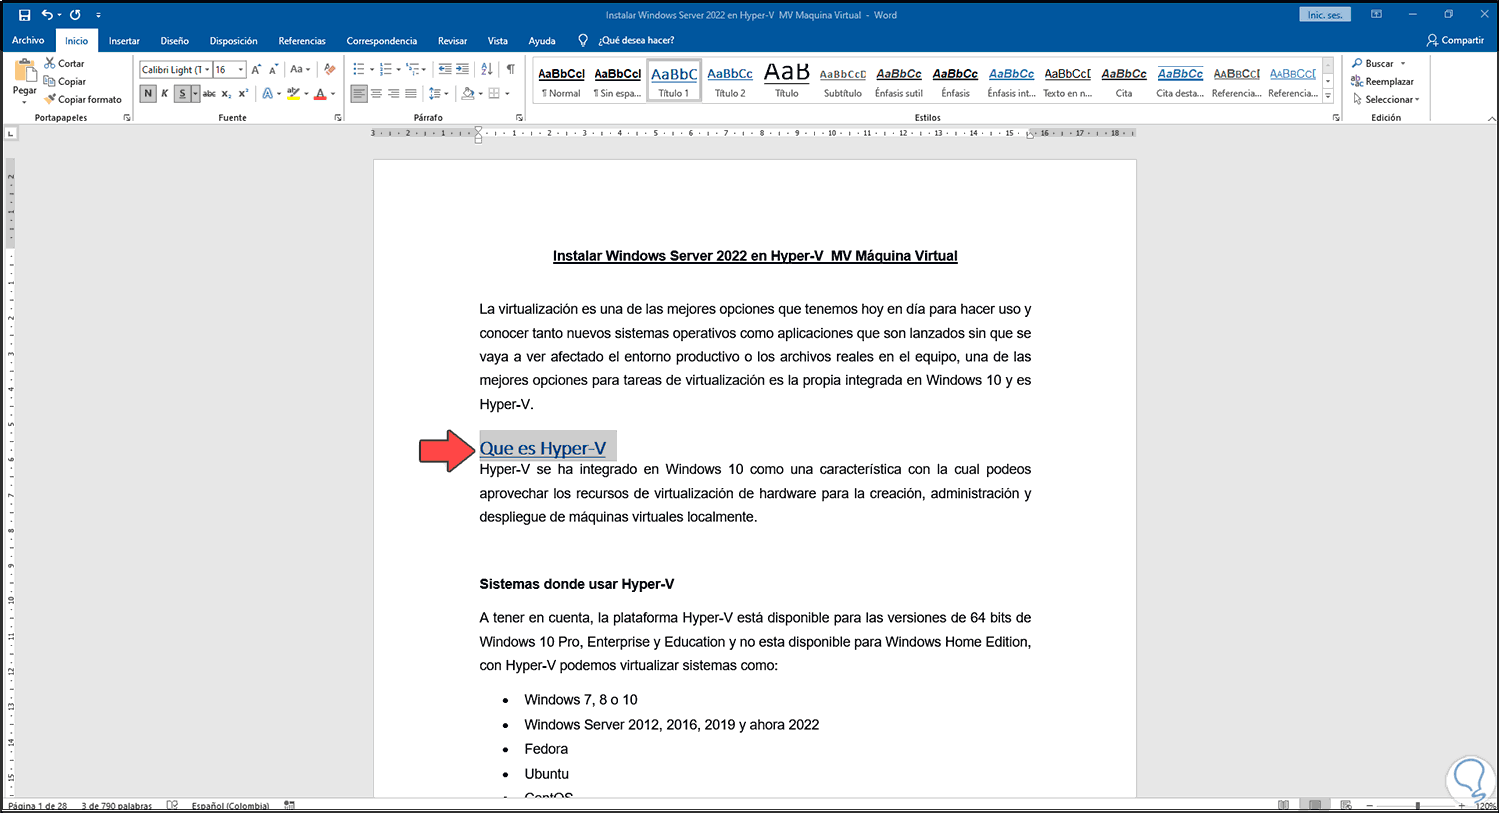Open the numbered list dropdown arrow

pyautogui.click(x=398, y=69)
